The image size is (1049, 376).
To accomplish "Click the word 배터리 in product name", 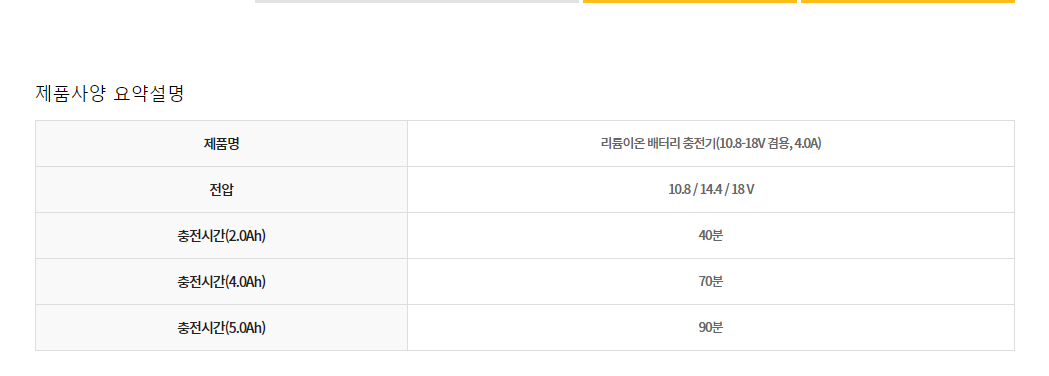I will click(664, 144).
